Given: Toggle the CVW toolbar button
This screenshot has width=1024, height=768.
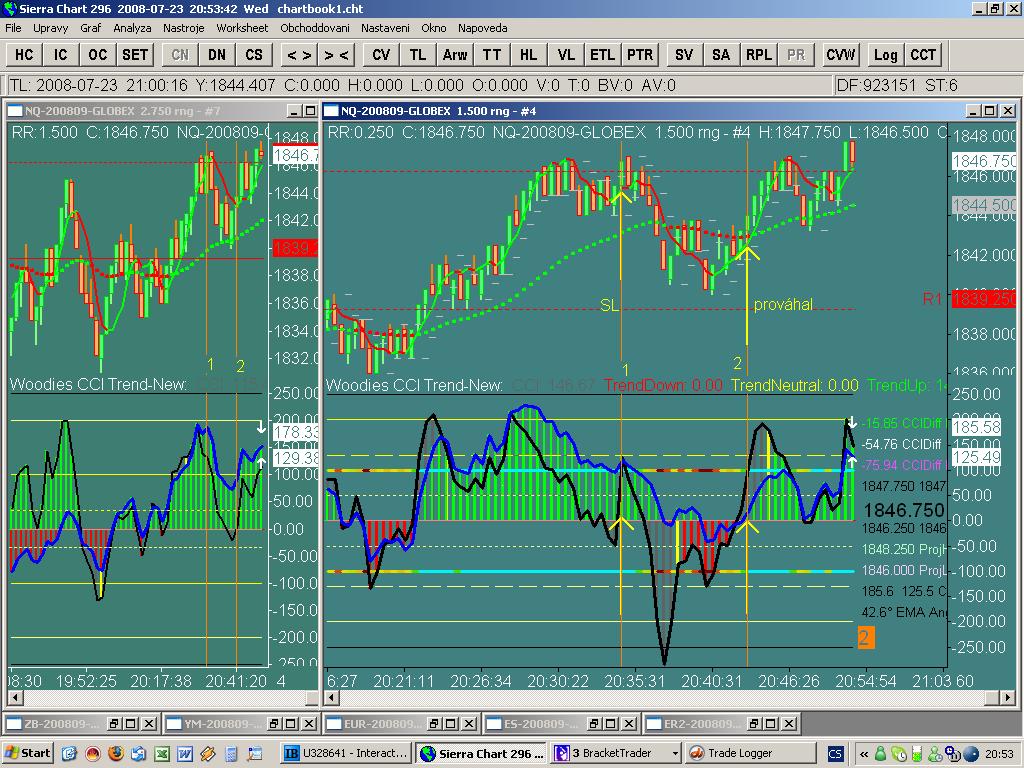Looking at the screenshot, I should pos(840,55).
